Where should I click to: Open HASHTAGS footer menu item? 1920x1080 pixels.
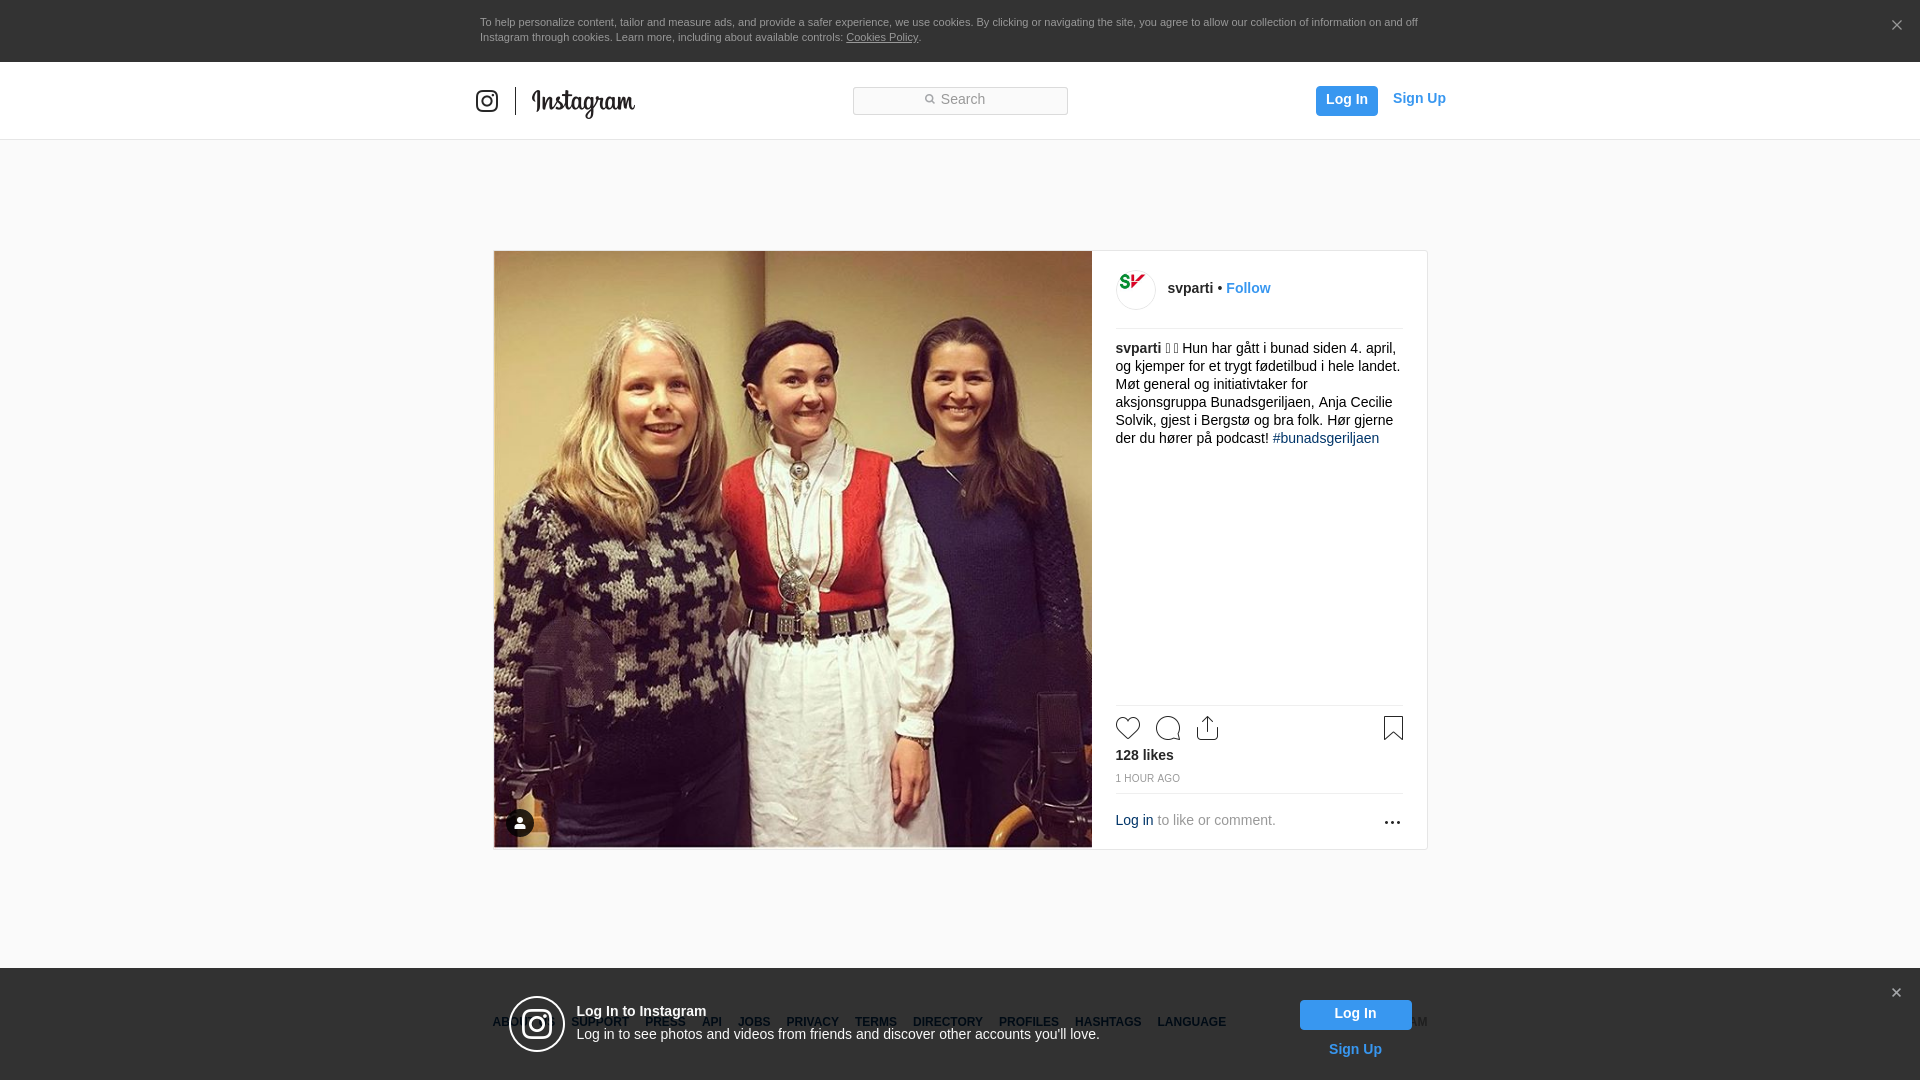click(1107, 1022)
